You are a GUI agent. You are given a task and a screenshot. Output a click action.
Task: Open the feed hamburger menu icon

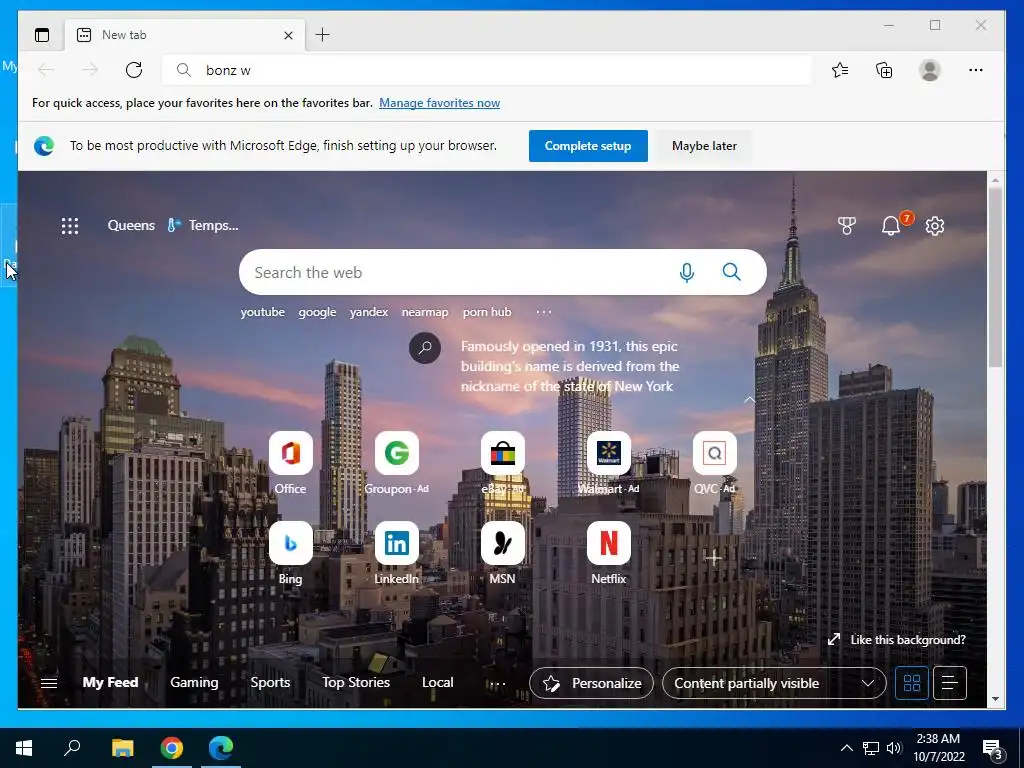[49, 683]
